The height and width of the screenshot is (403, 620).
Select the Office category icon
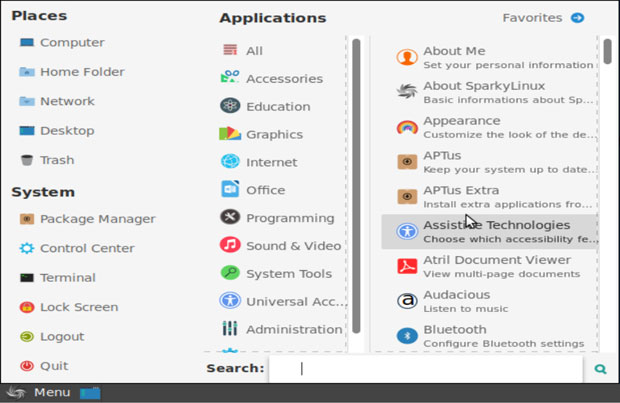(x=230, y=189)
